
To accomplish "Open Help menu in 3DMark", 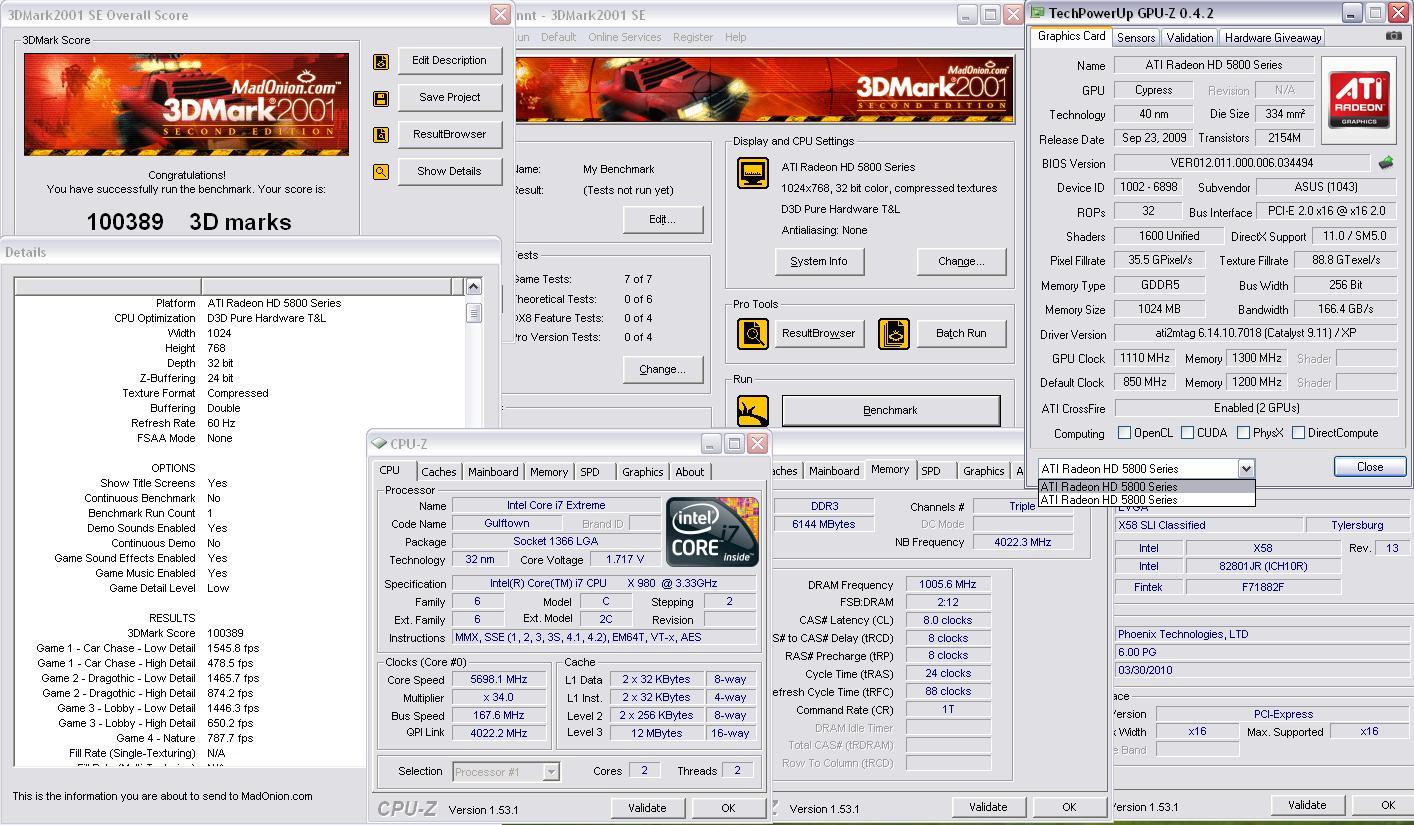I will click(735, 37).
